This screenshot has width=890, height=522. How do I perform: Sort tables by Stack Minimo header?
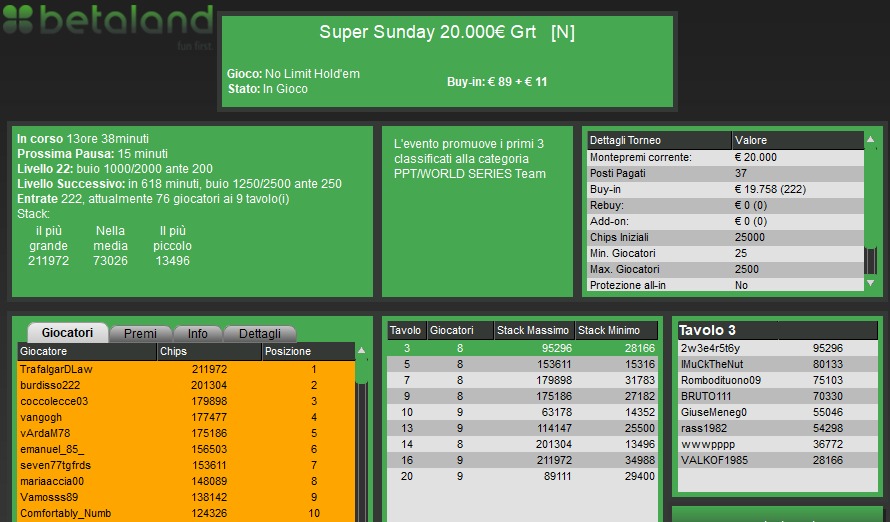click(x=616, y=331)
